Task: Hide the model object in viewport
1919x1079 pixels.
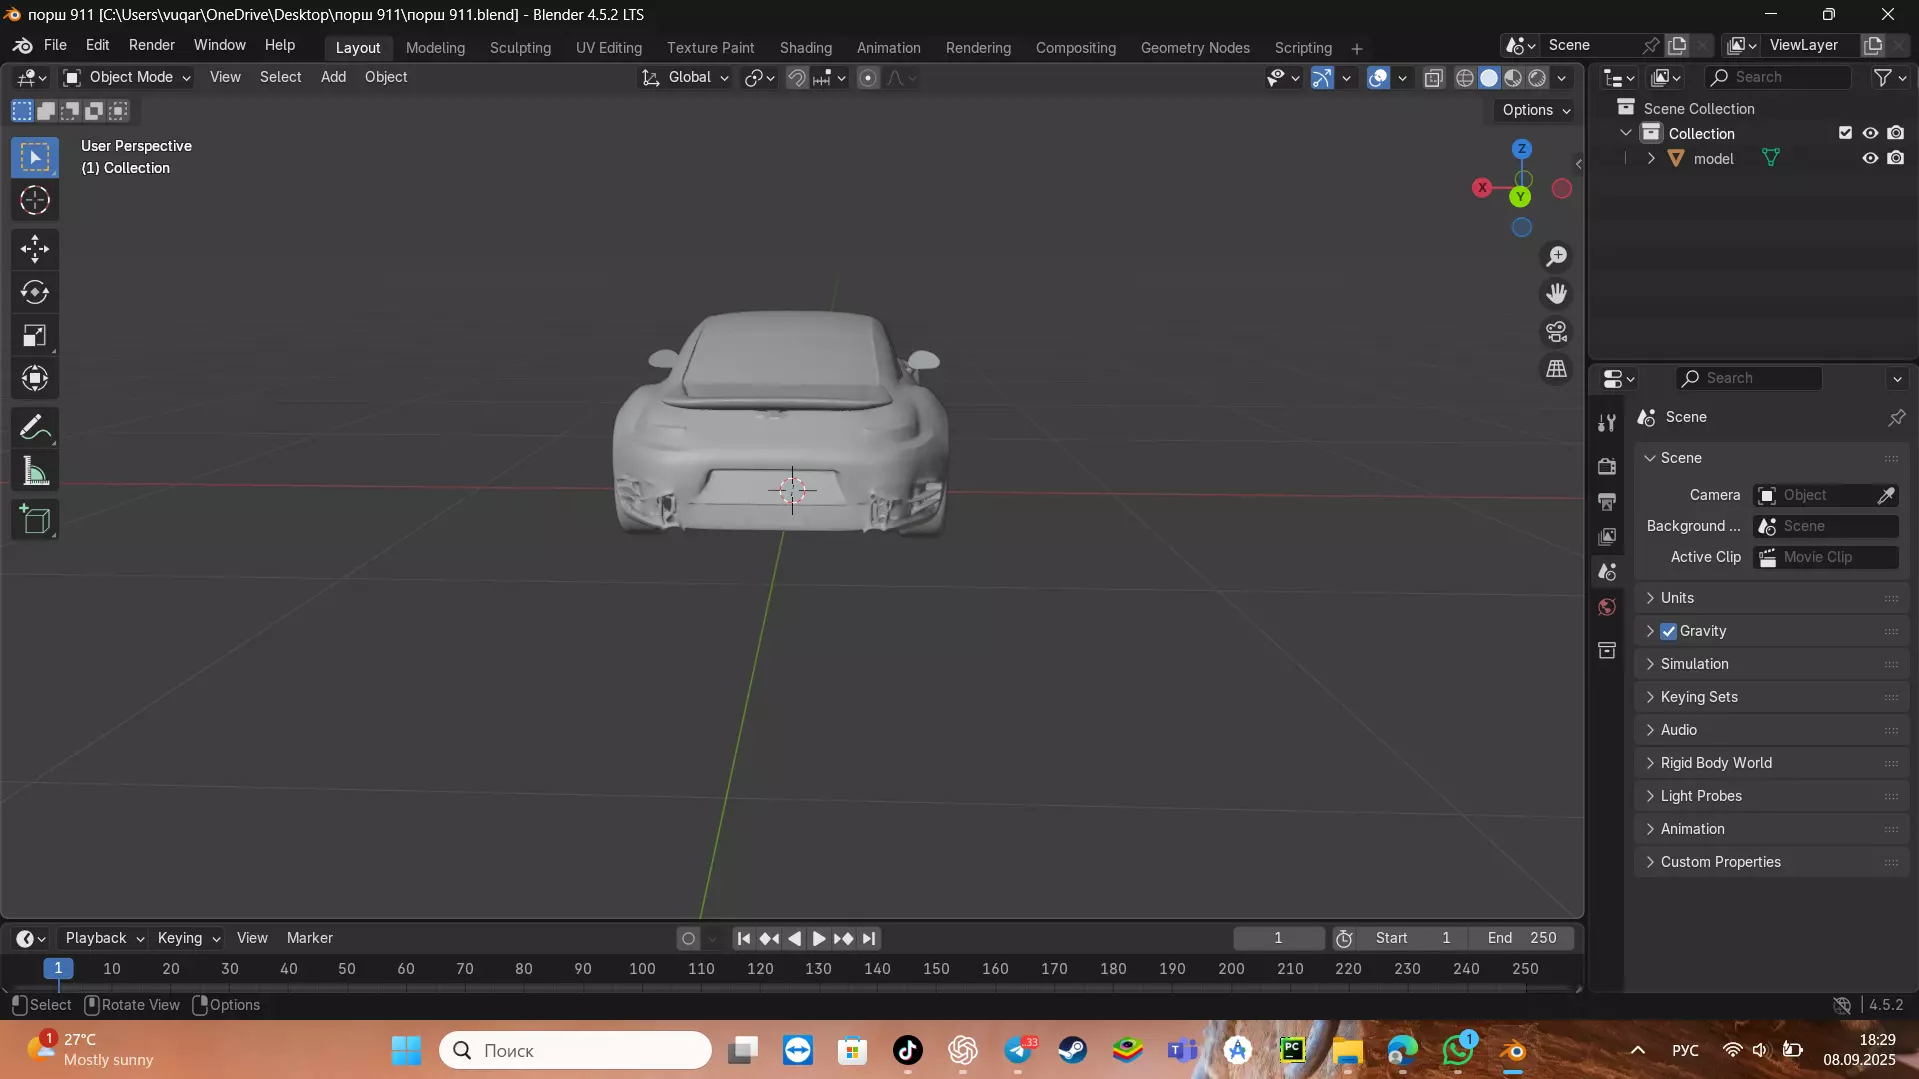Action: [x=1870, y=158]
